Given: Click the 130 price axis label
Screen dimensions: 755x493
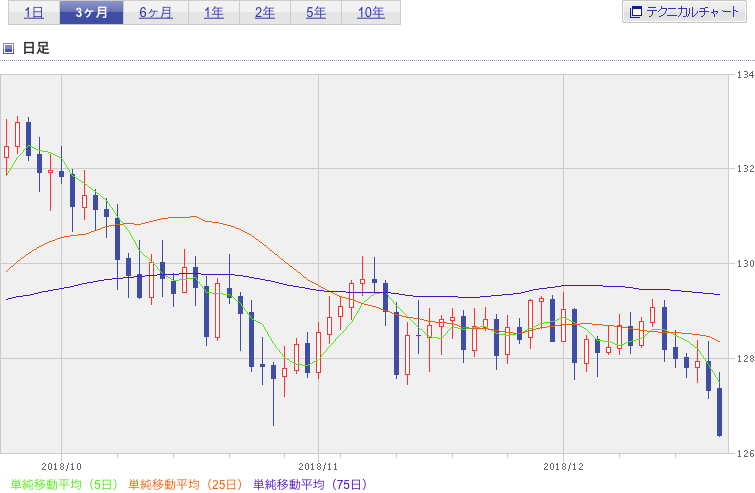Looking at the screenshot, I should 745,263.
